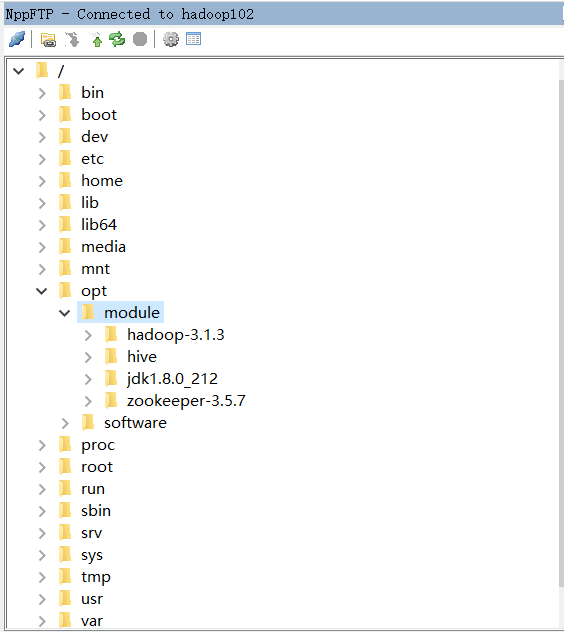Click NppFTP panel title bar
The height and width of the screenshot is (632, 564).
pyautogui.click(x=284, y=14)
